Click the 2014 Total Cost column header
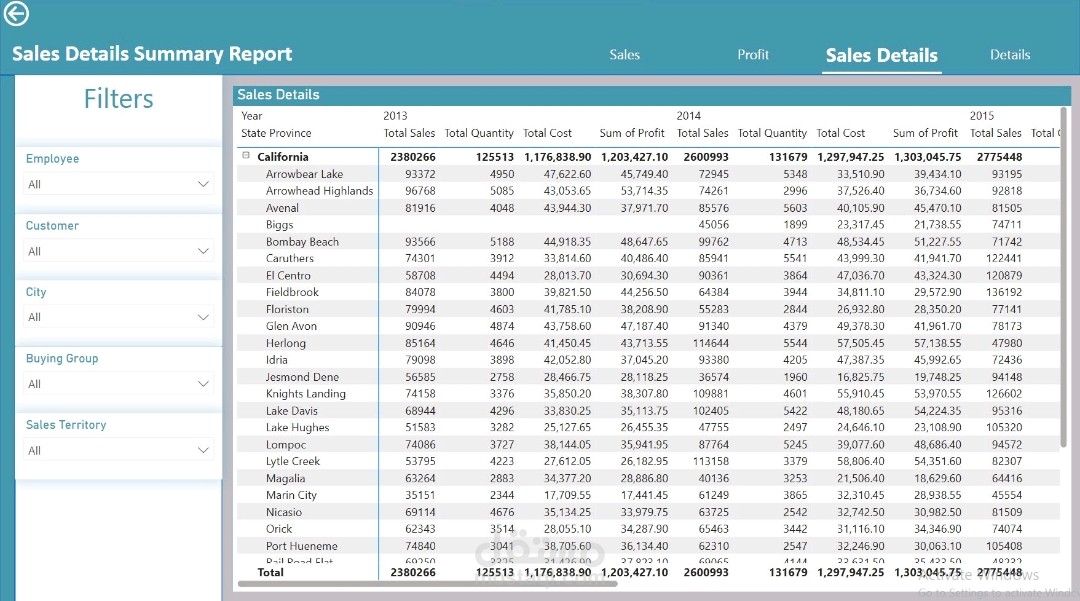The height and width of the screenshot is (601, 1080). point(840,133)
